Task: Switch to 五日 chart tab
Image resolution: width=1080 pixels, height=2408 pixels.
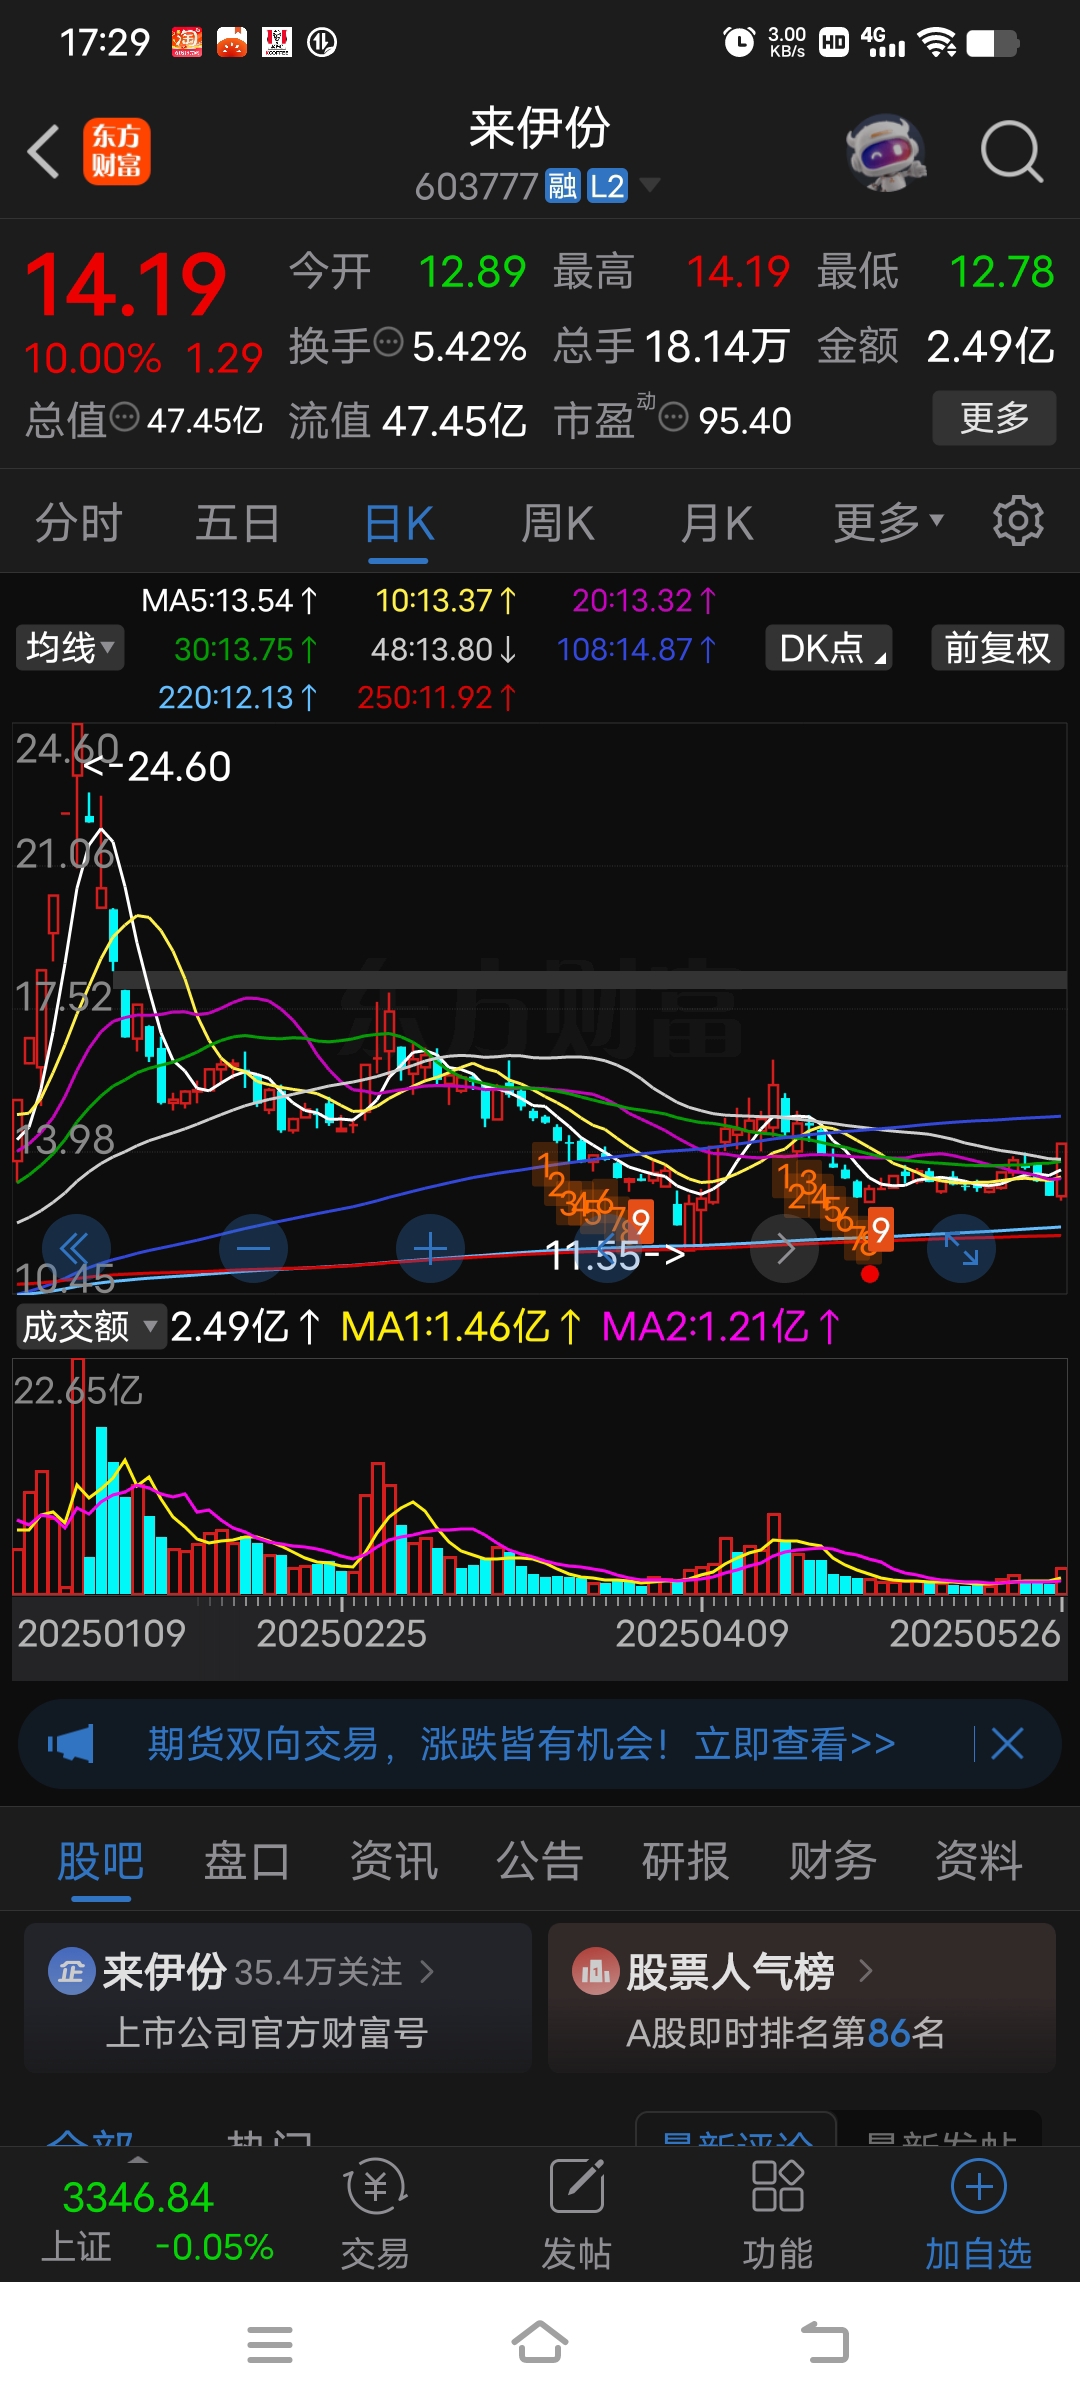Action: click(237, 523)
